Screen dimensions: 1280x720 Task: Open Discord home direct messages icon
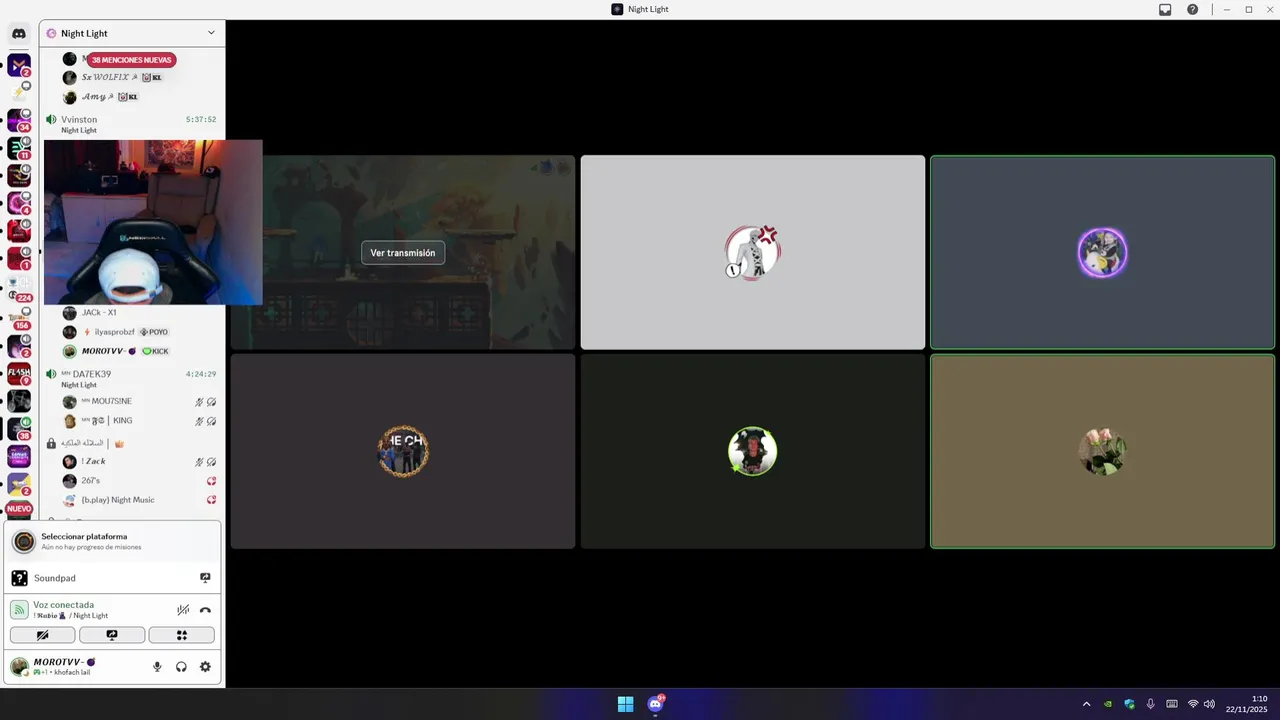pyautogui.click(x=19, y=34)
